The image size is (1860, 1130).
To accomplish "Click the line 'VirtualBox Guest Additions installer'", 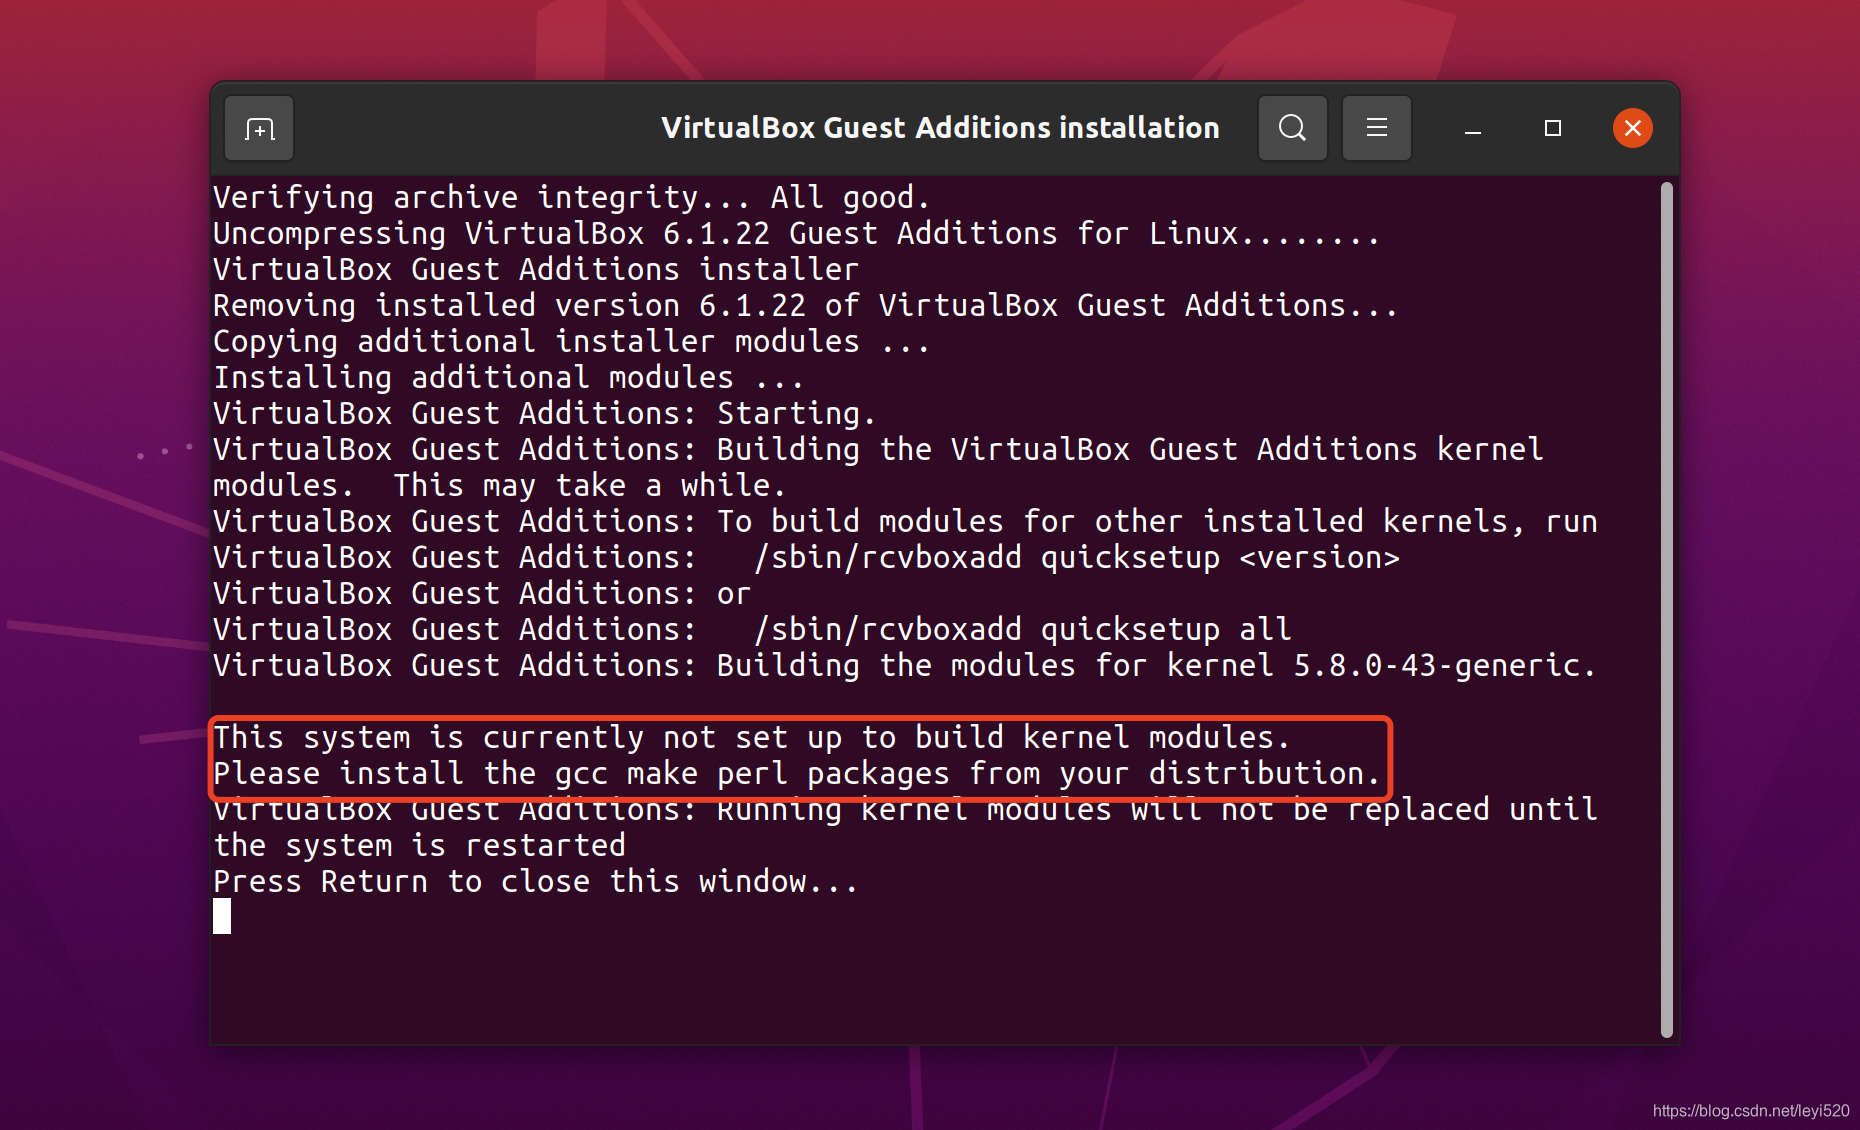I will coord(536,269).
